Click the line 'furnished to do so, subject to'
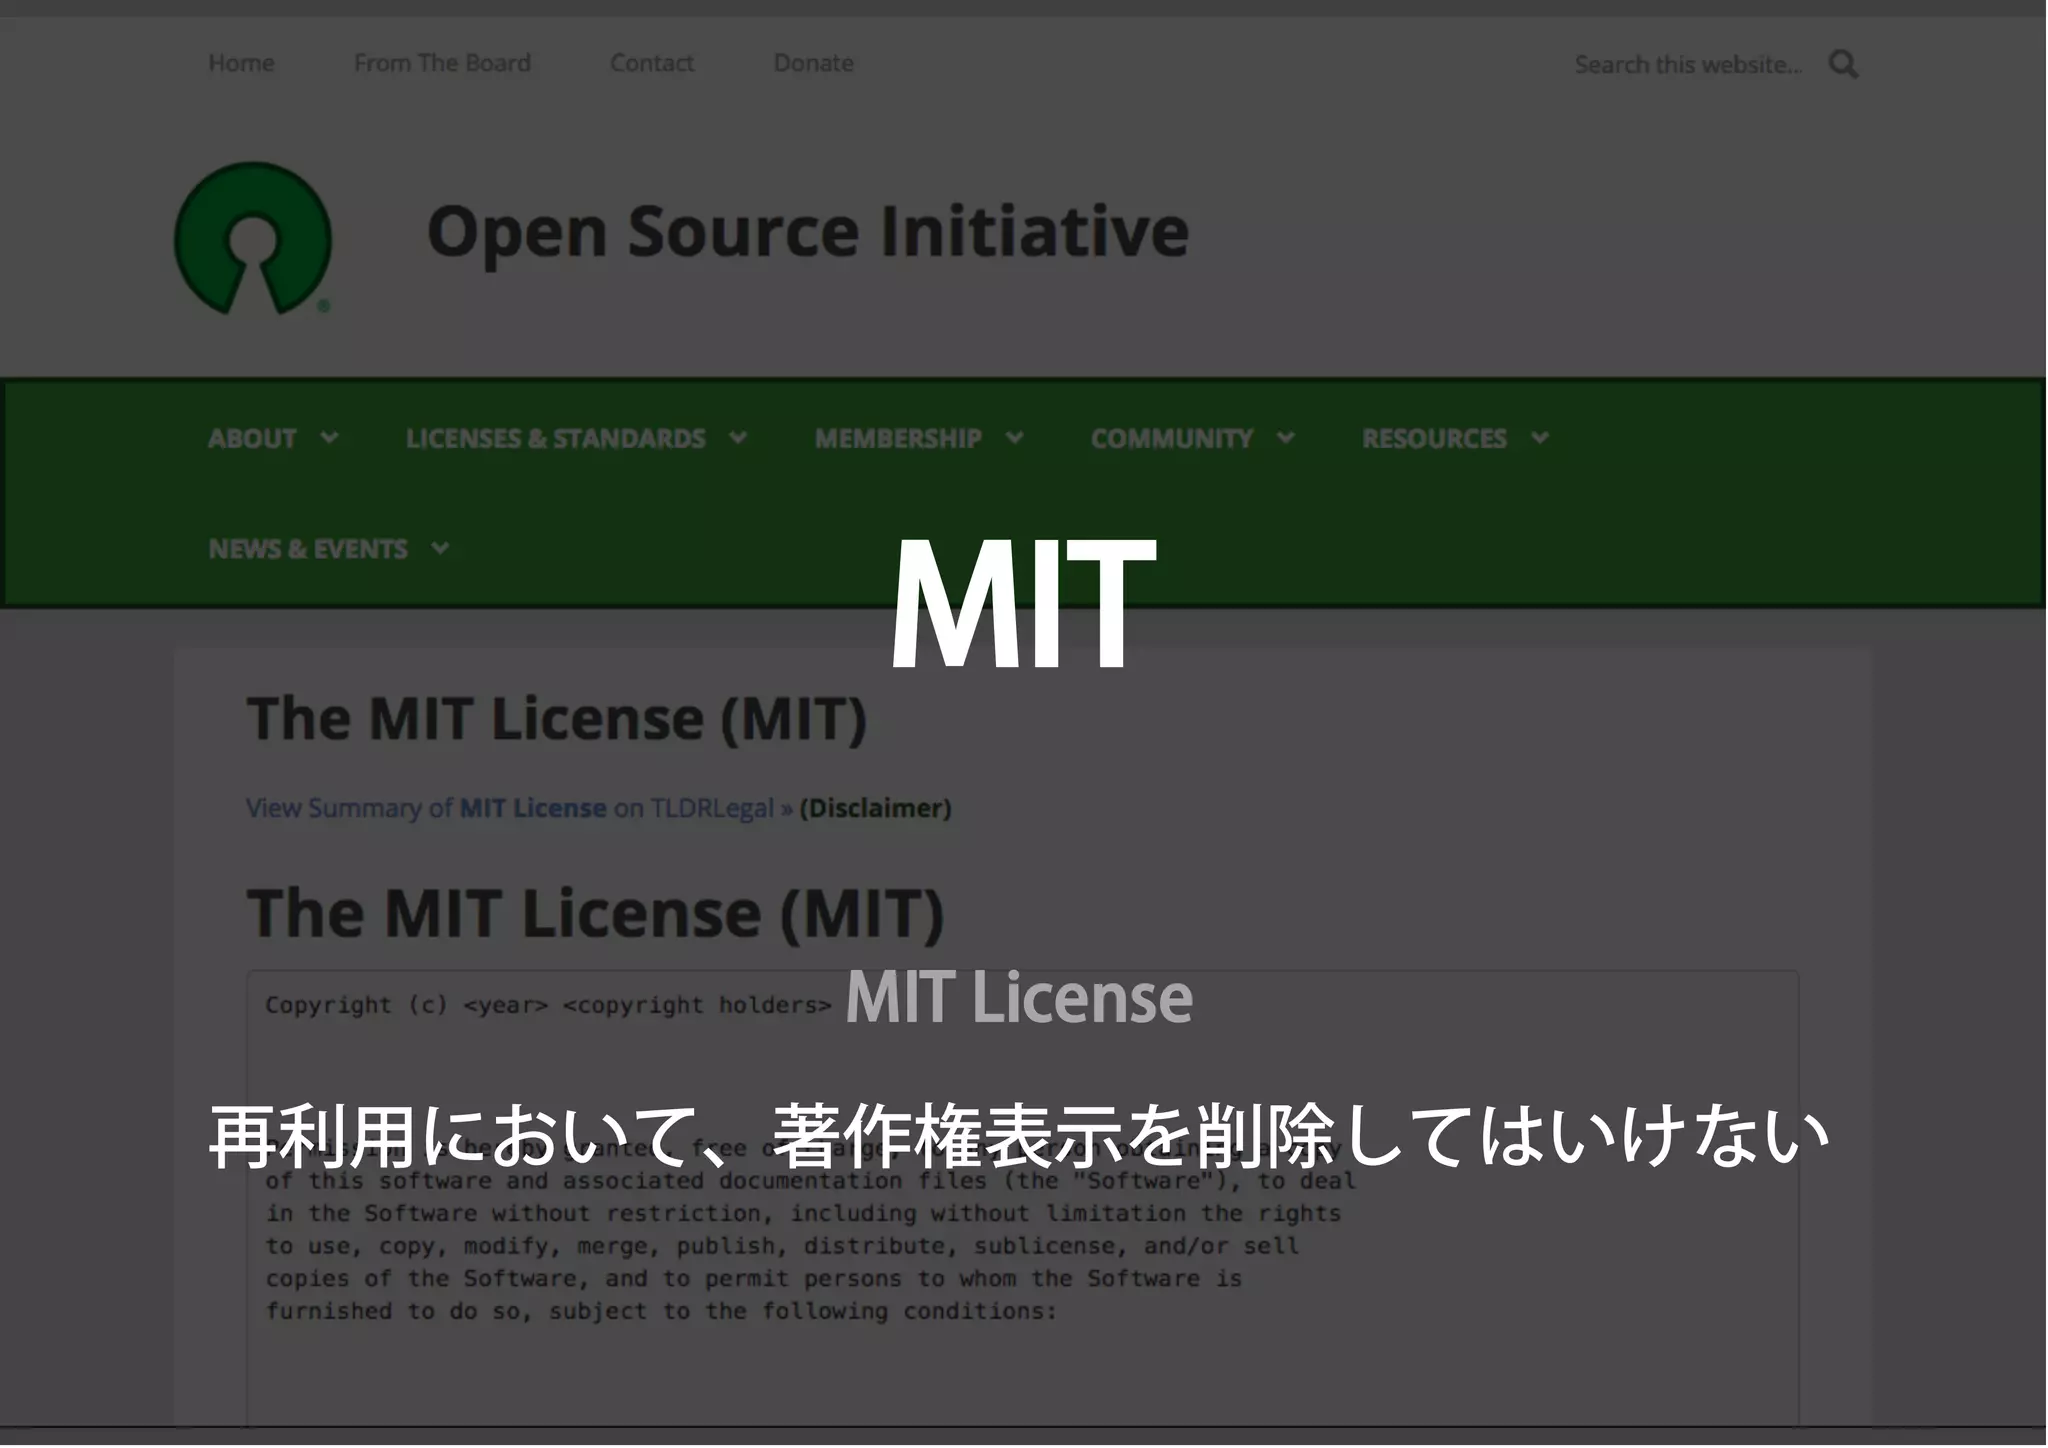 [661, 1312]
